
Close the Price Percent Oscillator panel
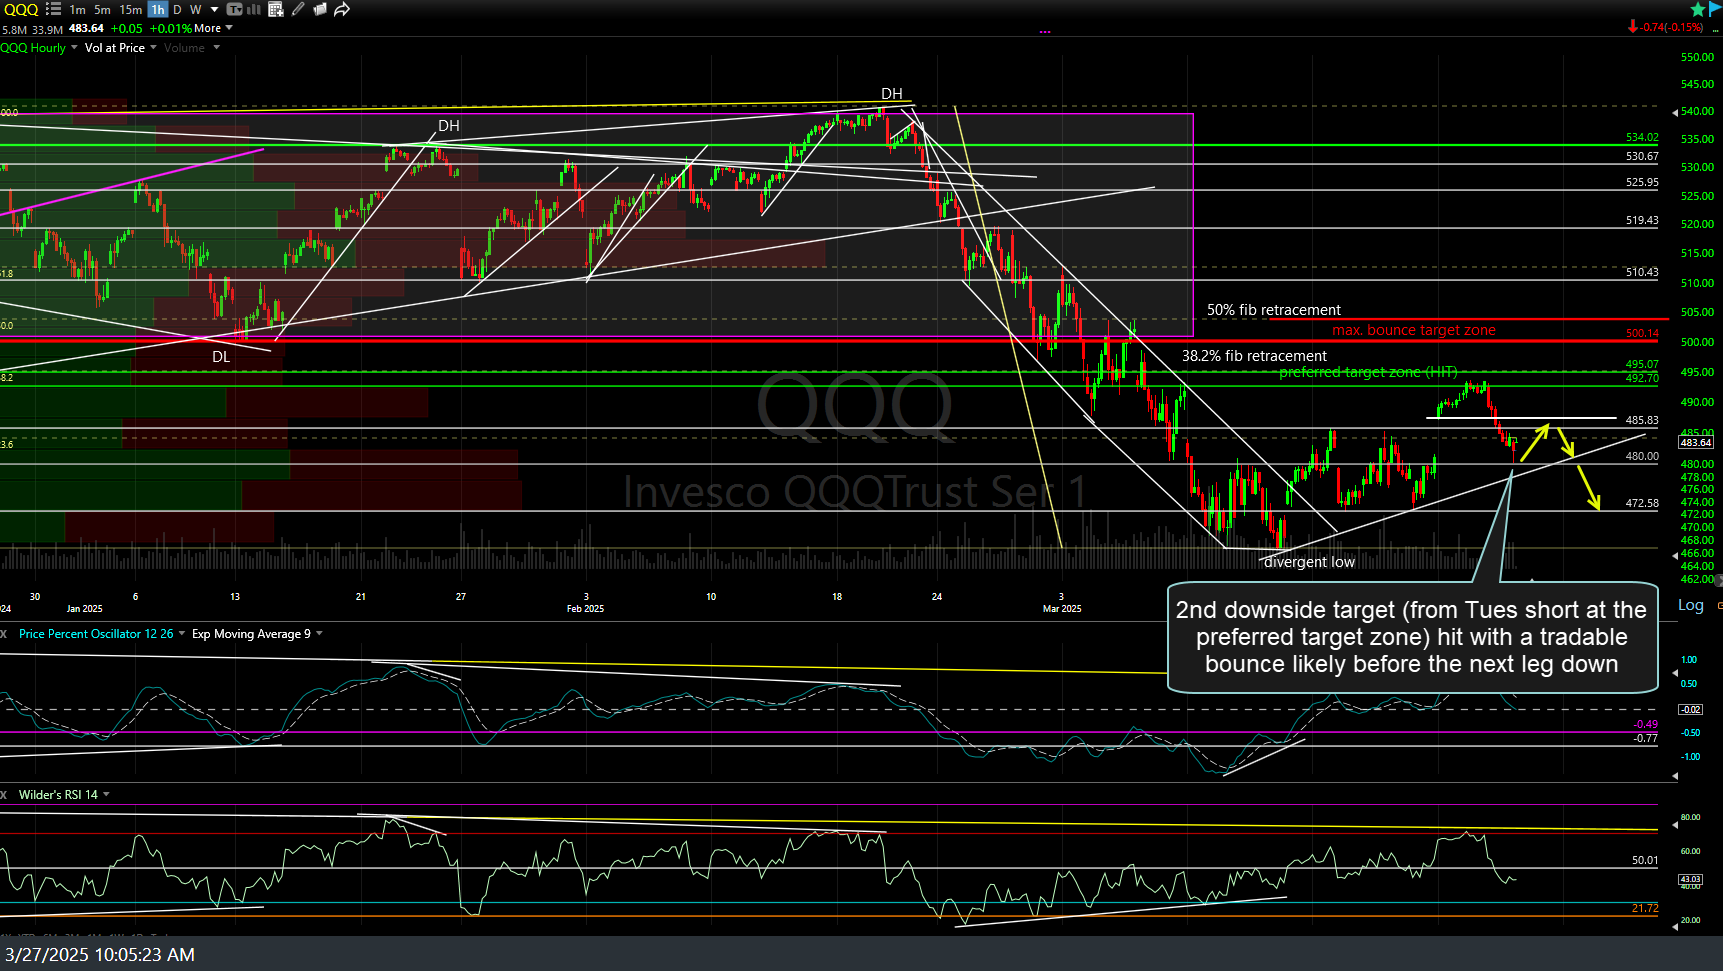4,634
